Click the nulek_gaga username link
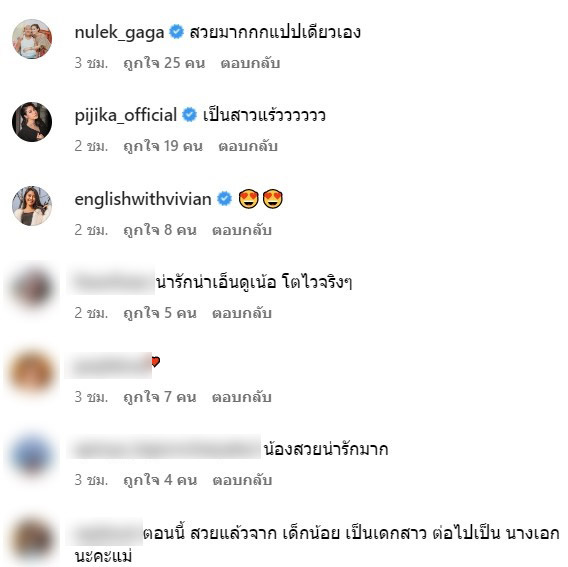The height and width of the screenshot is (567, 568). click(x=119, y=33)
